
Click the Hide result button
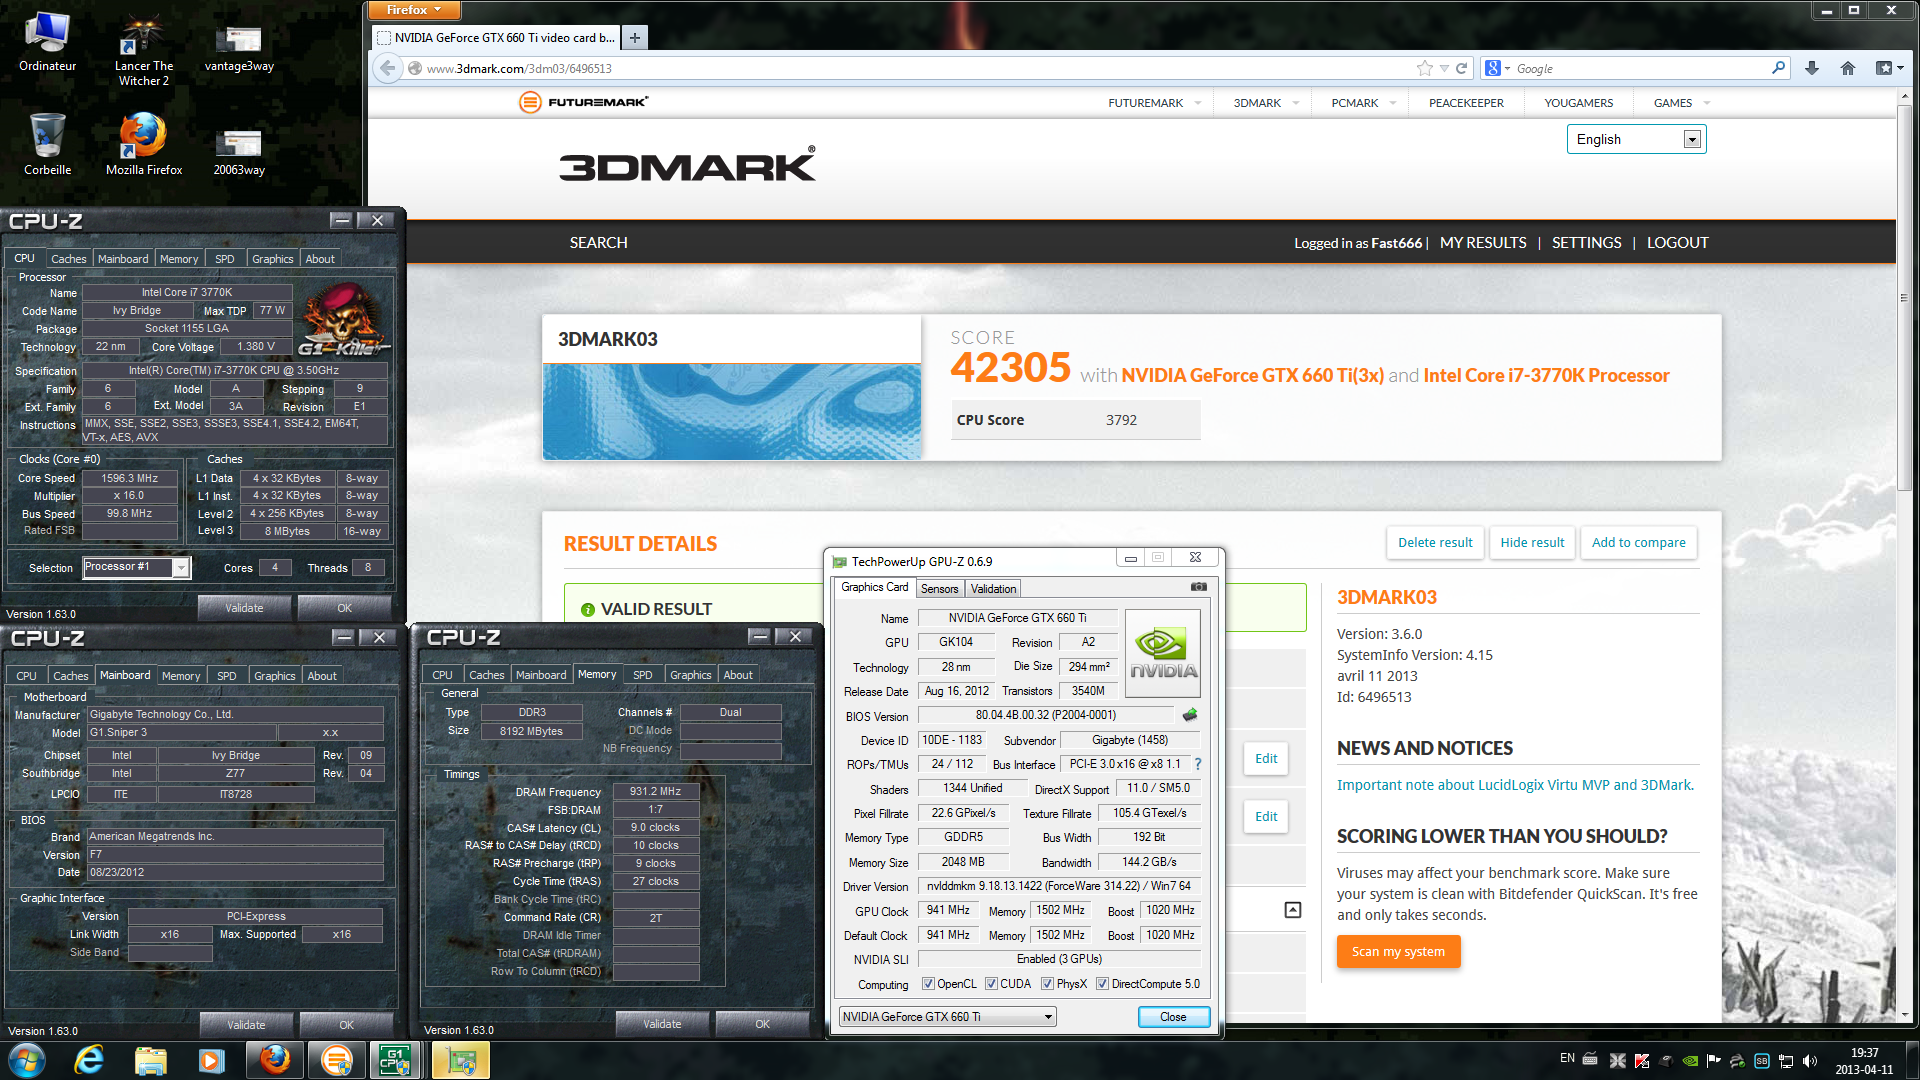click(x=1532, y=543)
